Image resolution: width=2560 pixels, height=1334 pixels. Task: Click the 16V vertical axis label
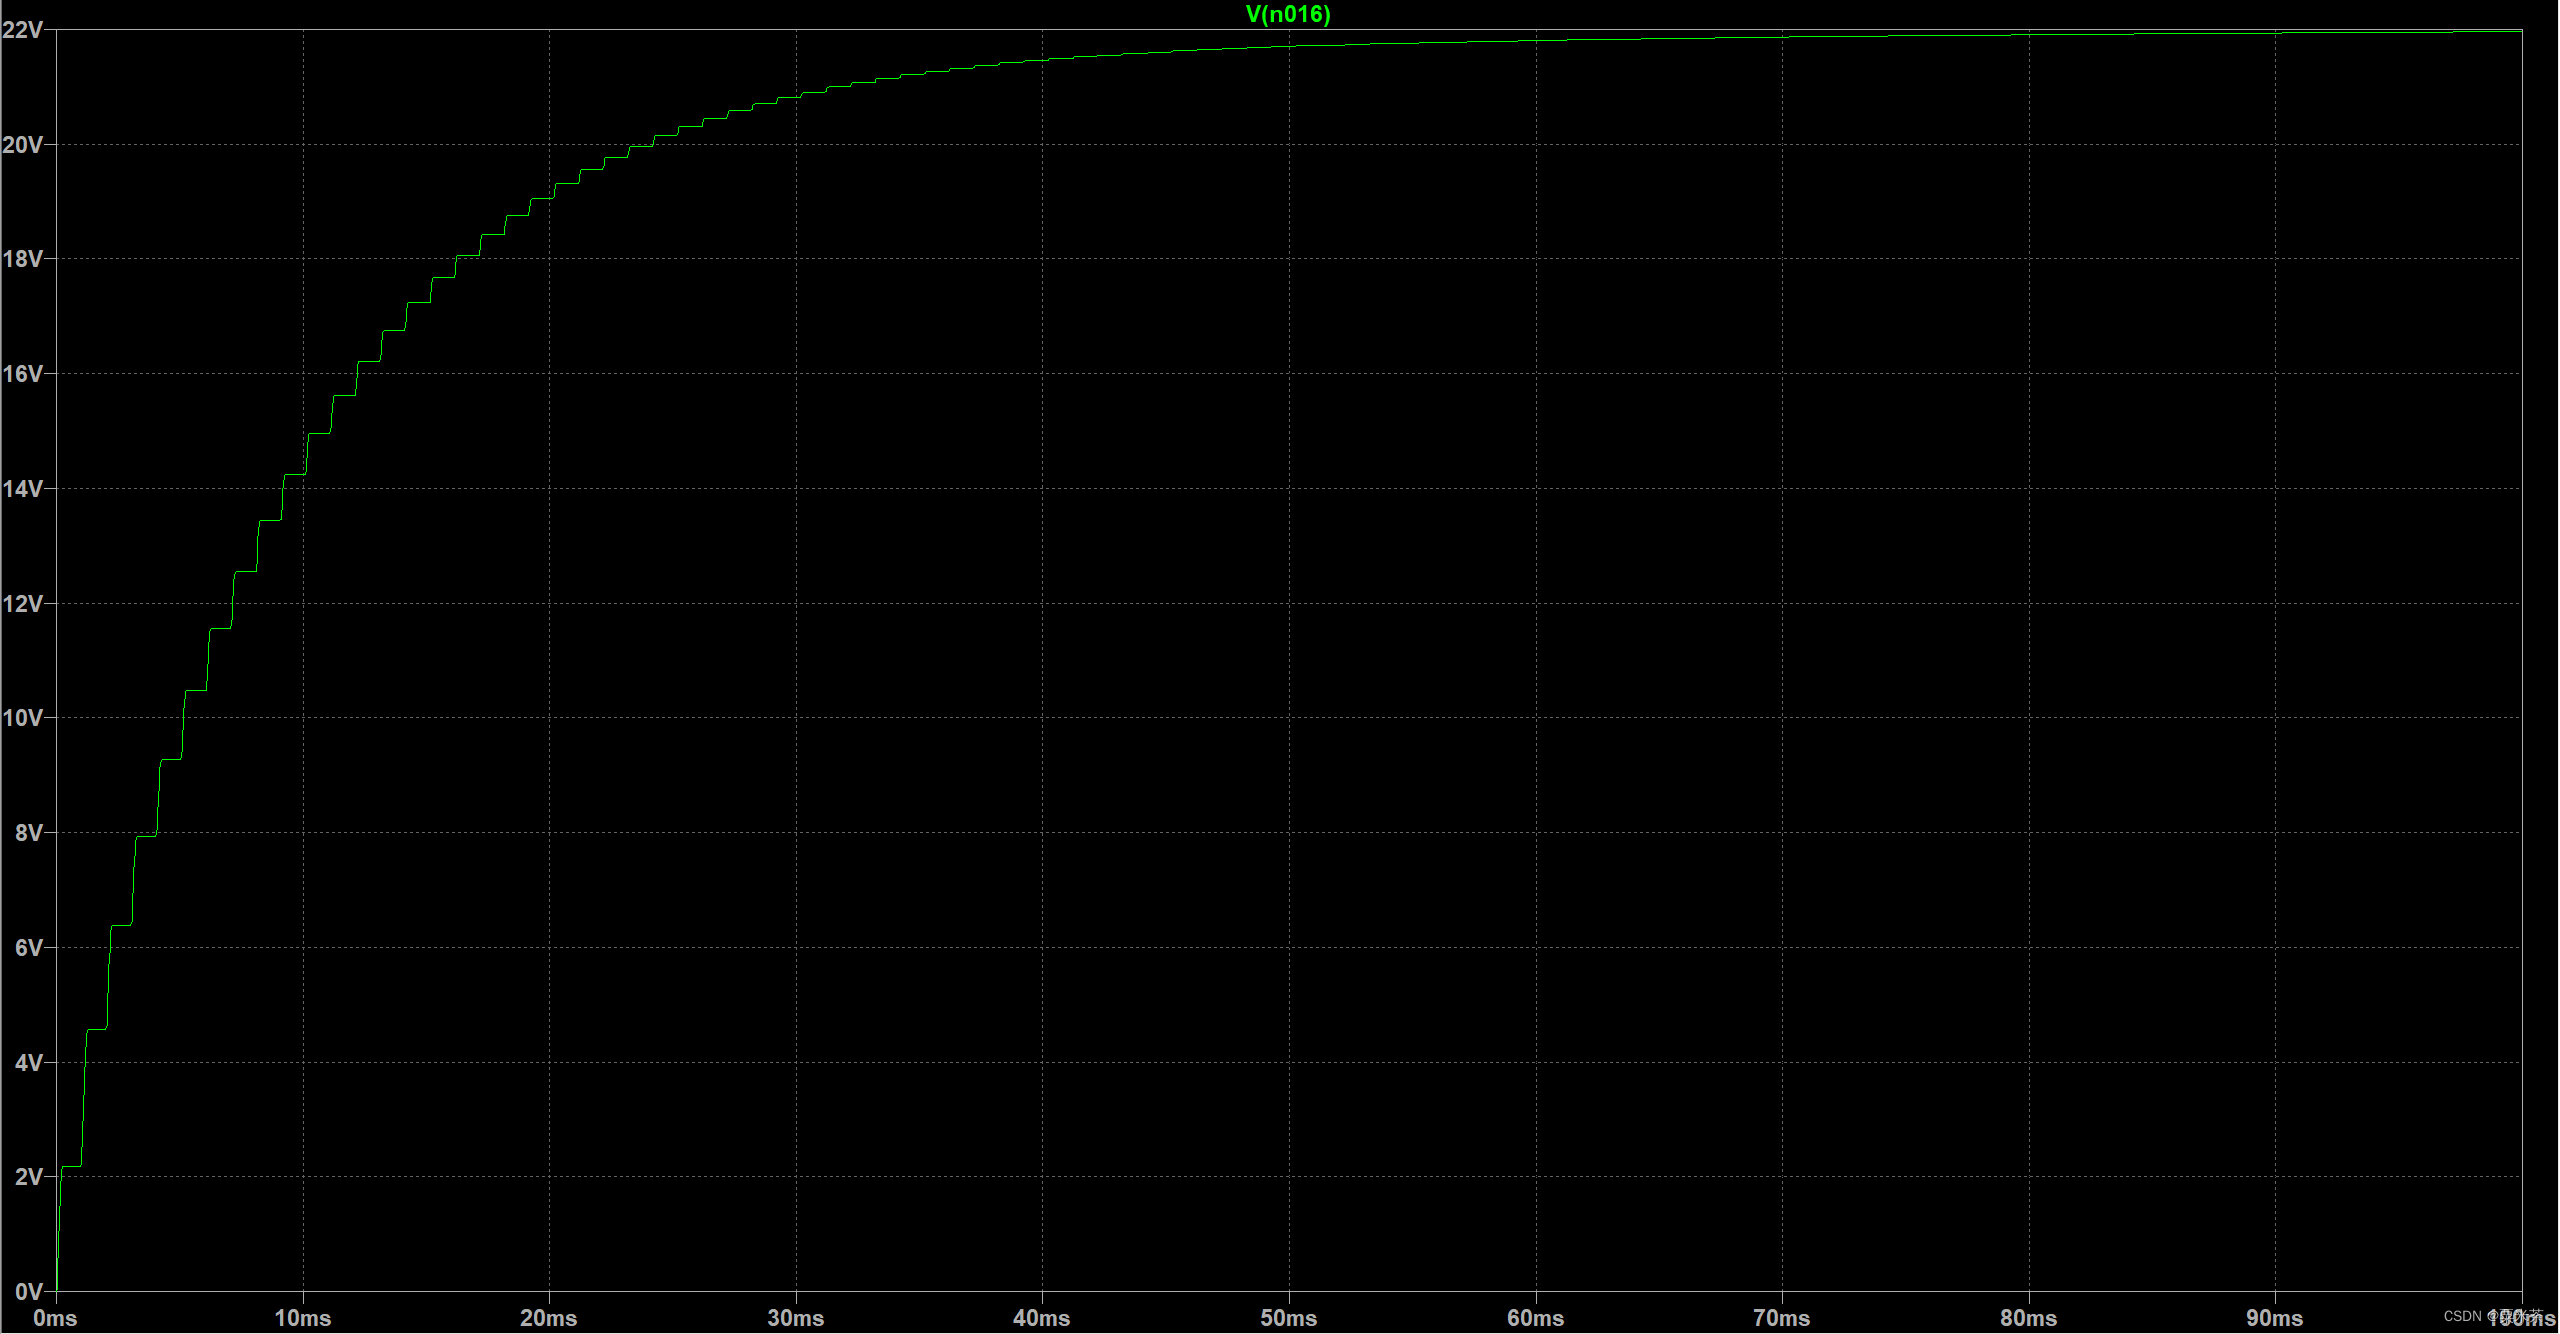(x=23, y=374)
